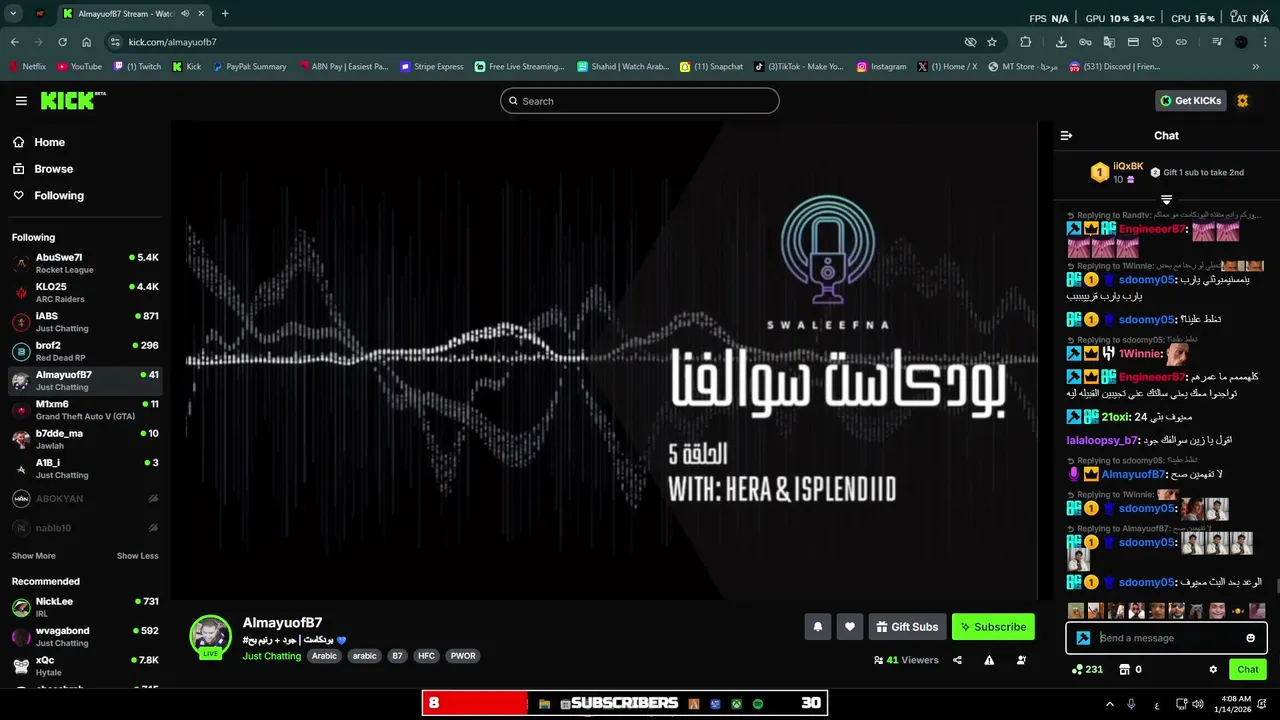Send message with the Chat button
This screenshot has height=720, width=1280.
point(1248,669)
